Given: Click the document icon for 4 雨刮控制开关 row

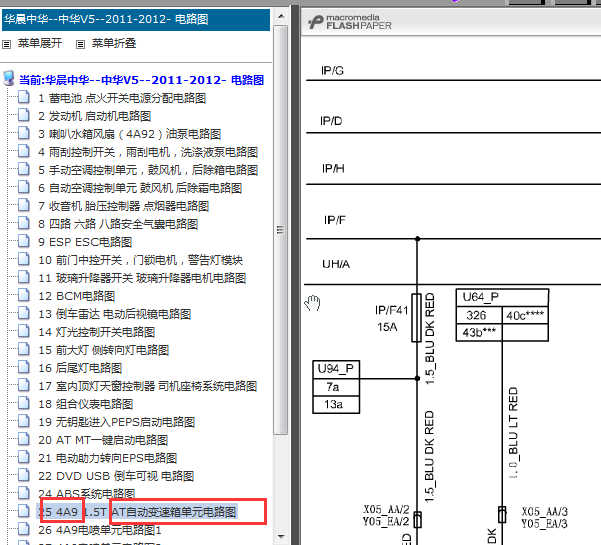Looking at the screenshot, I should [x=24, y=151].
